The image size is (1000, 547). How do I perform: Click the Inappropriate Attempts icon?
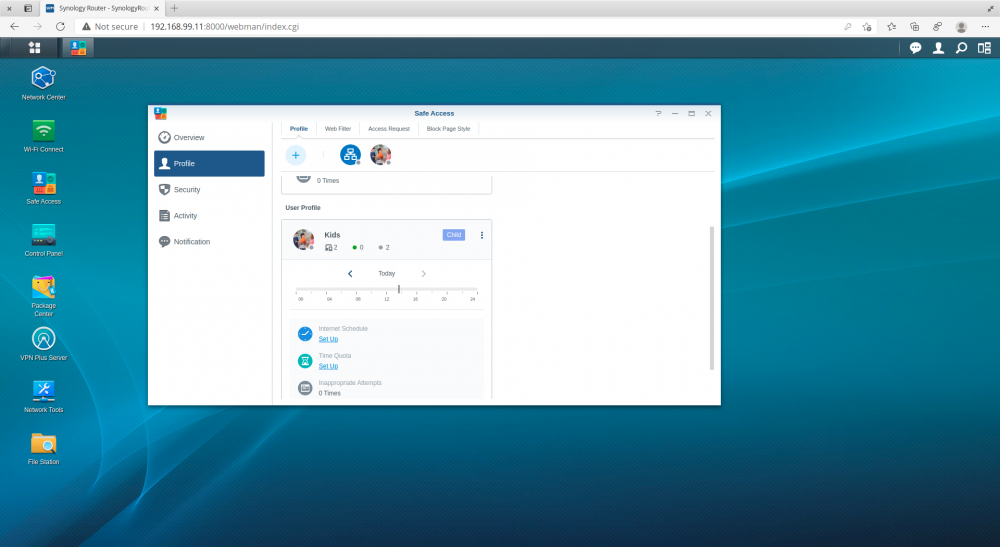pyautogui.click(x=305, y=388)
